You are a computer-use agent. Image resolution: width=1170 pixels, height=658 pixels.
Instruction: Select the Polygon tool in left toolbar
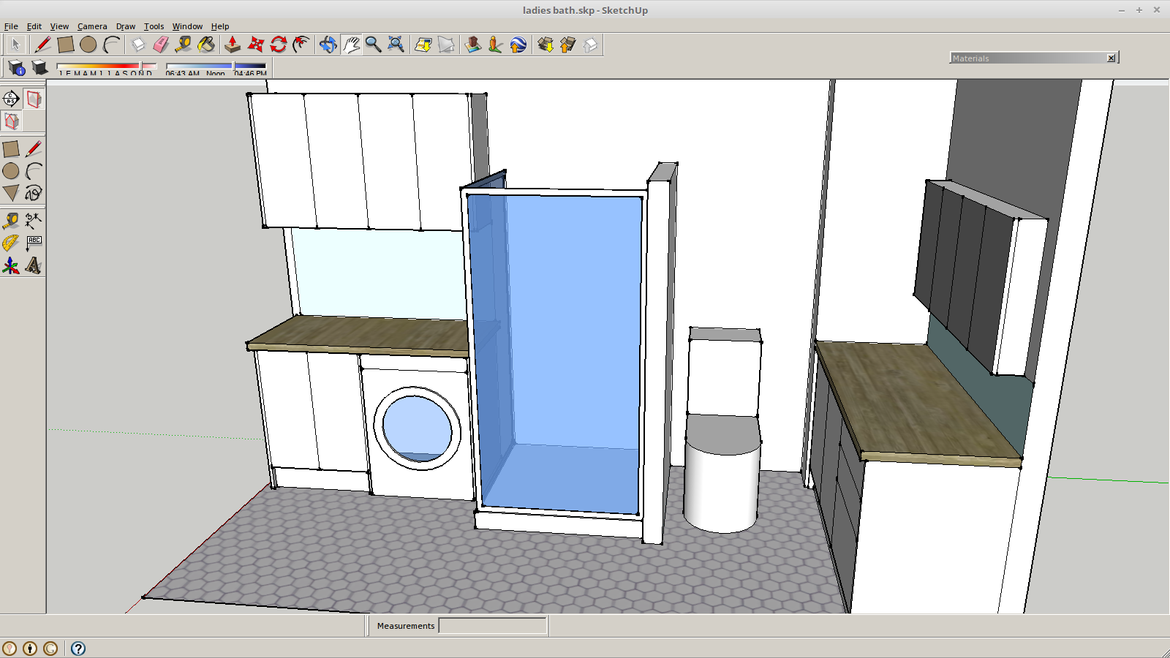[x=11, y=193]
